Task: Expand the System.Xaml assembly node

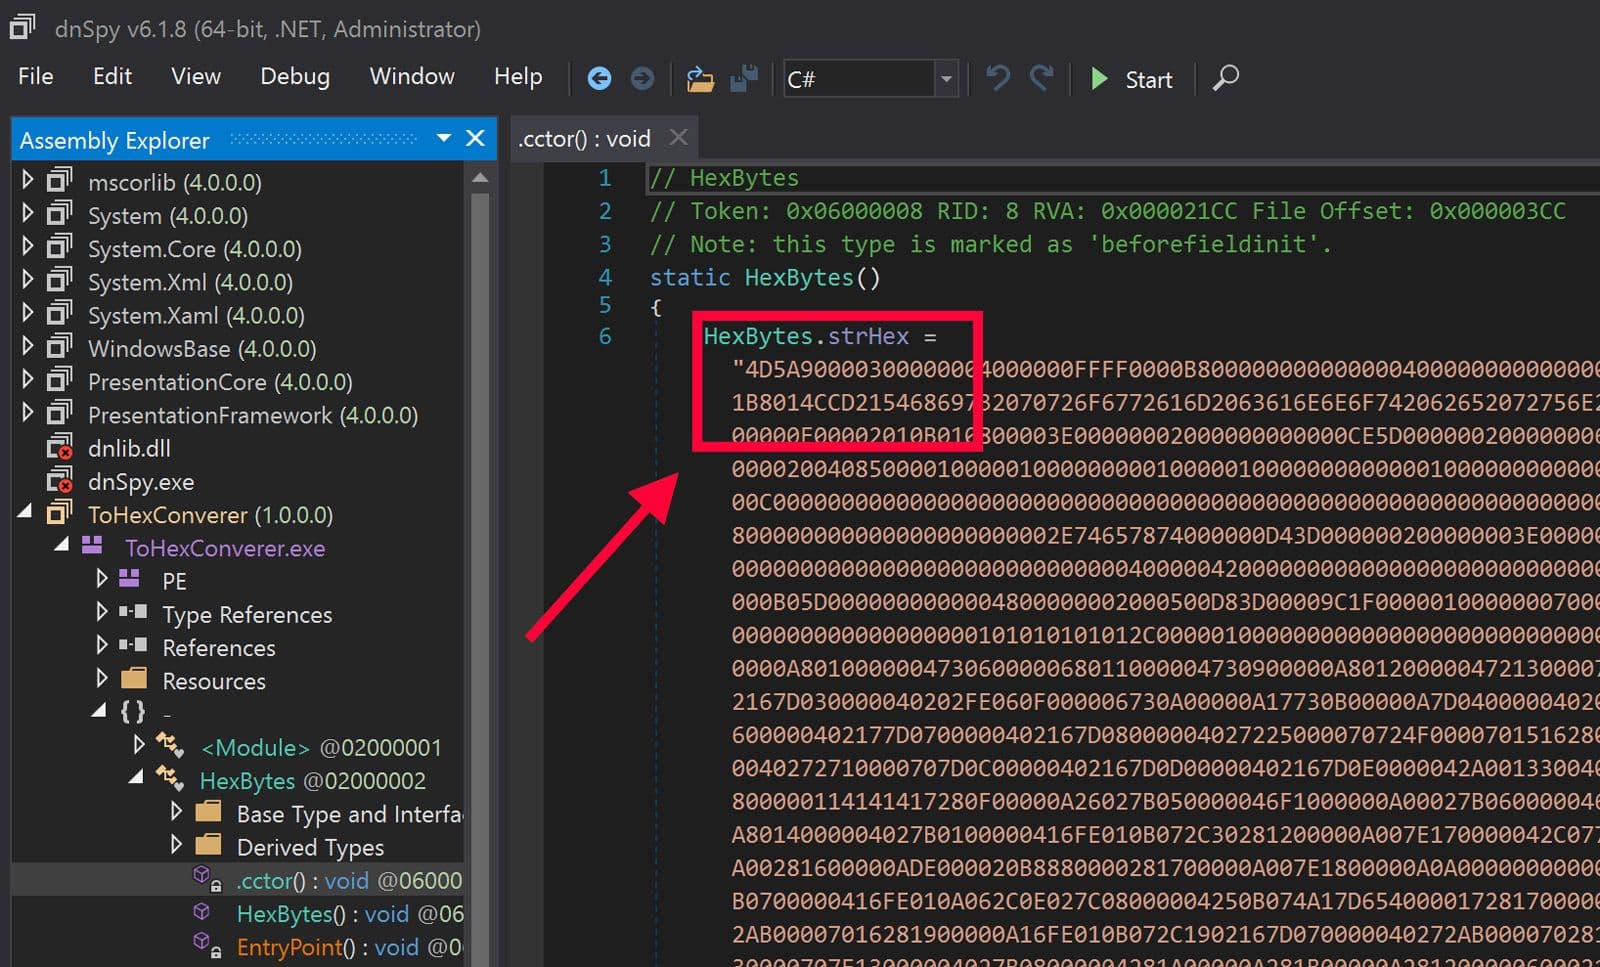Action: pyautogui.click(x=28, y=312)
